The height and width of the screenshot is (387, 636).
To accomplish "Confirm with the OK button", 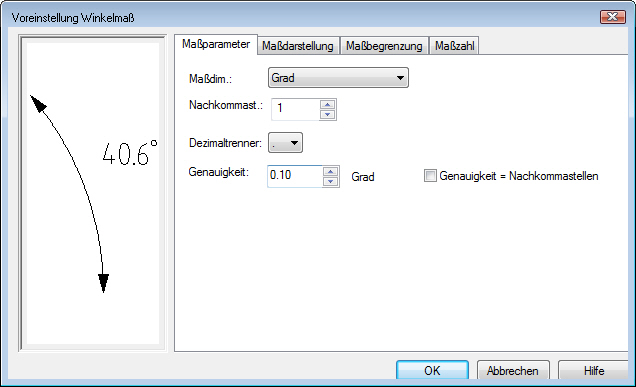I will 432,370.
